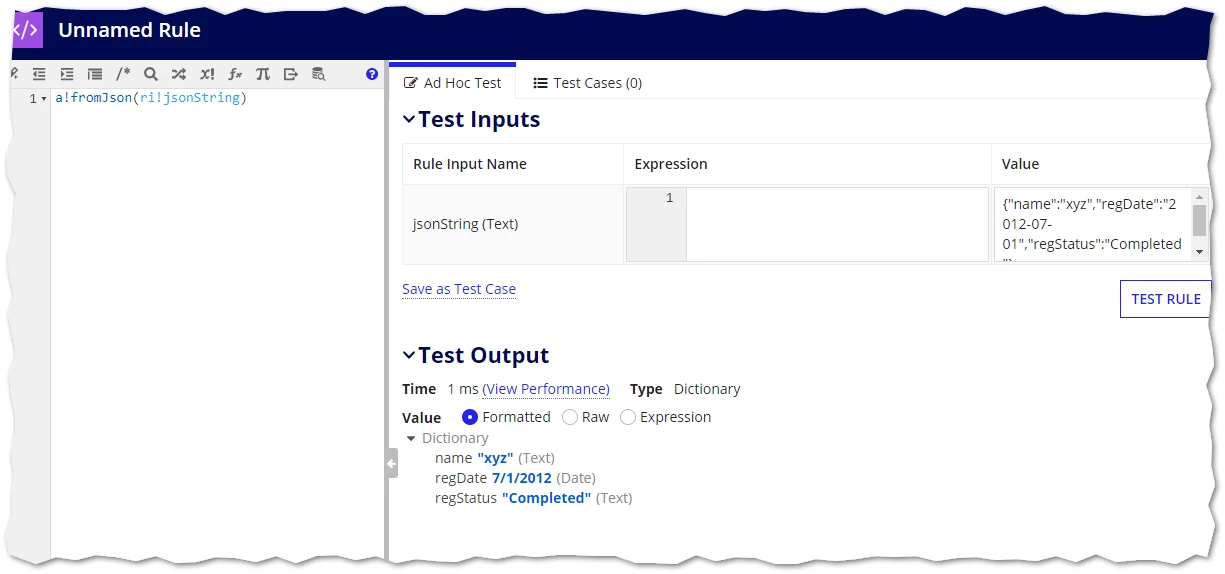
Task: Click the indent lines toolbar icon
Action: coord(67,74)
